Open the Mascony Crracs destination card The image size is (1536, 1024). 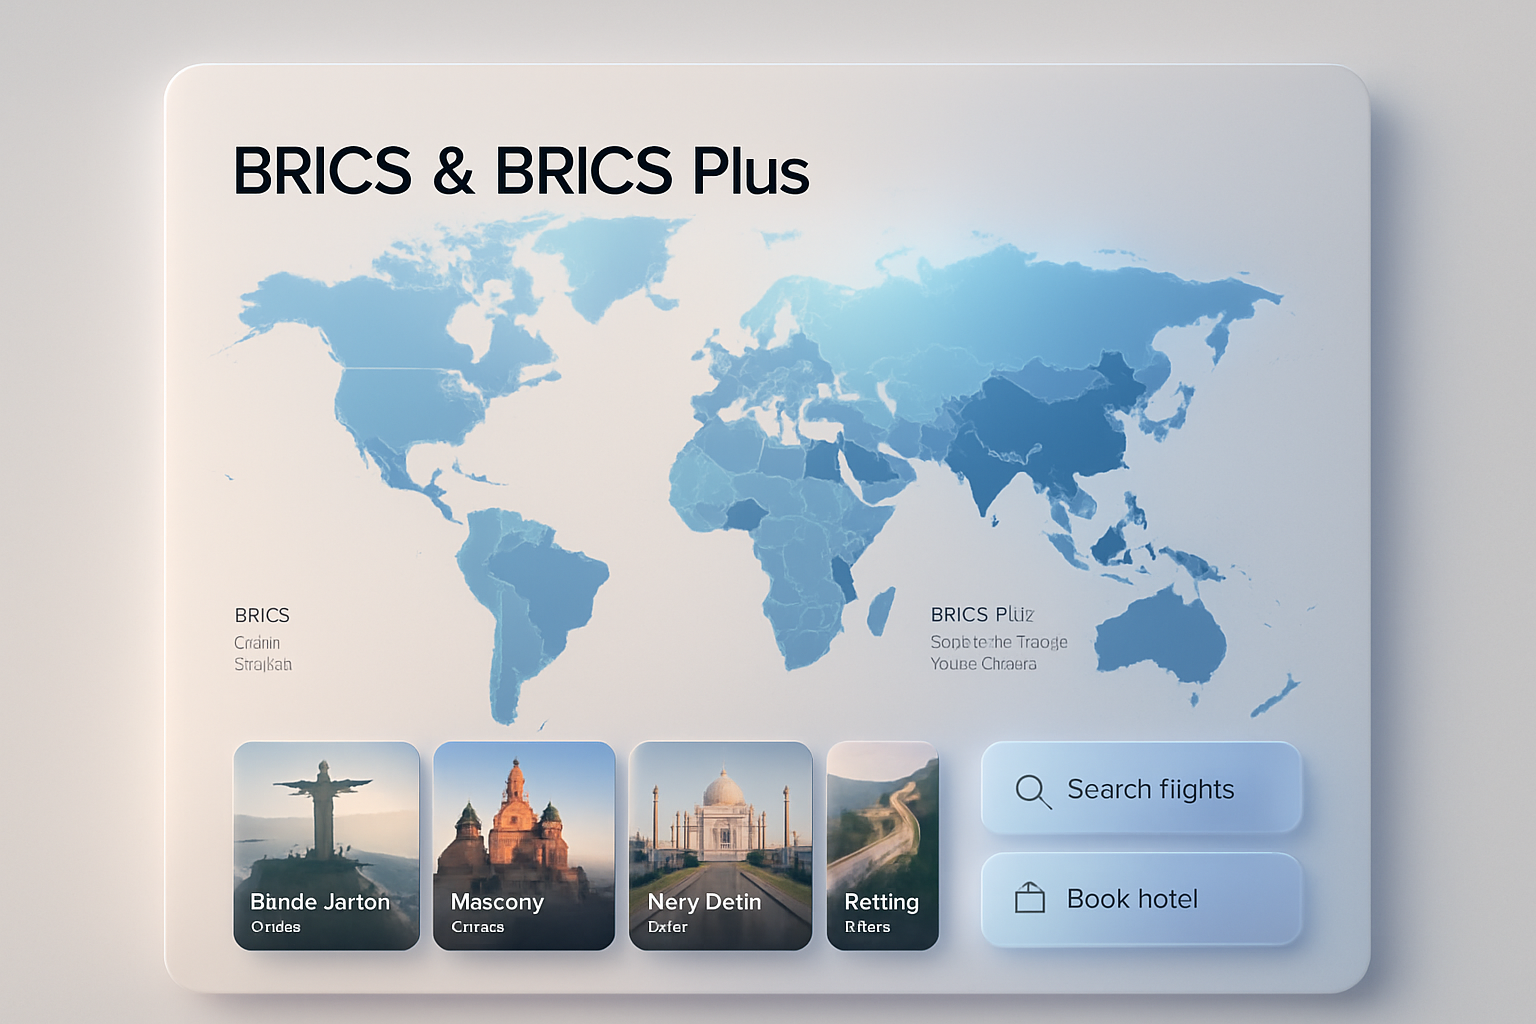pyautogui.click(x=523, y=845)
